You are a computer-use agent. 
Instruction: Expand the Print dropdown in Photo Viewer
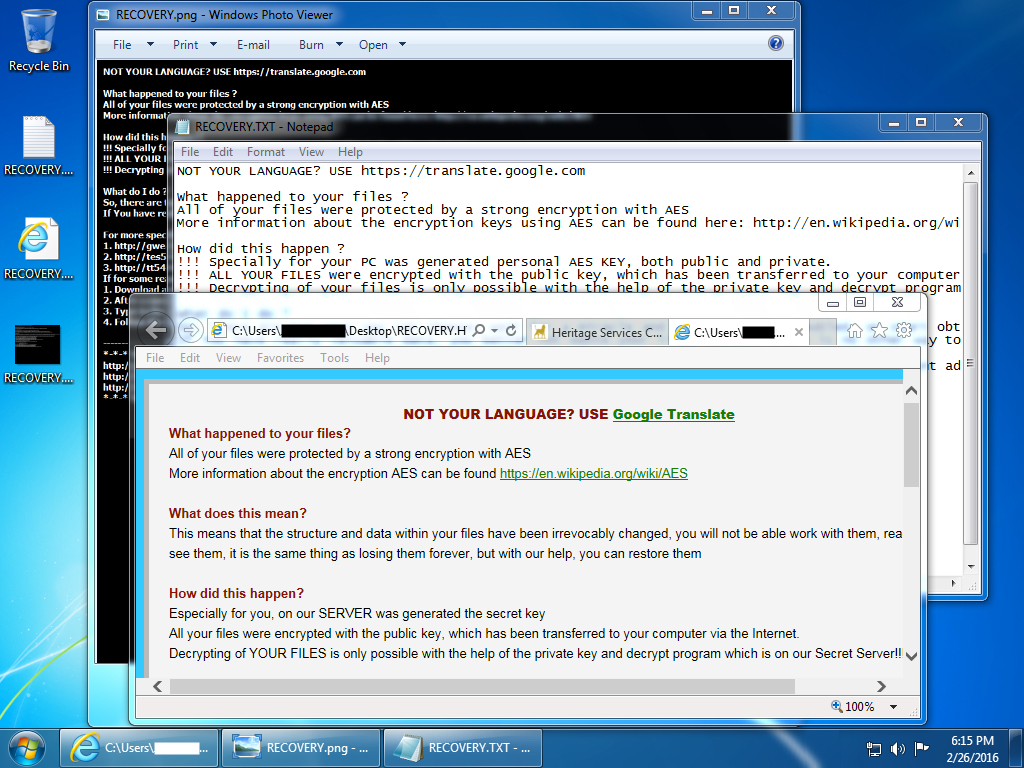[195, 45]
